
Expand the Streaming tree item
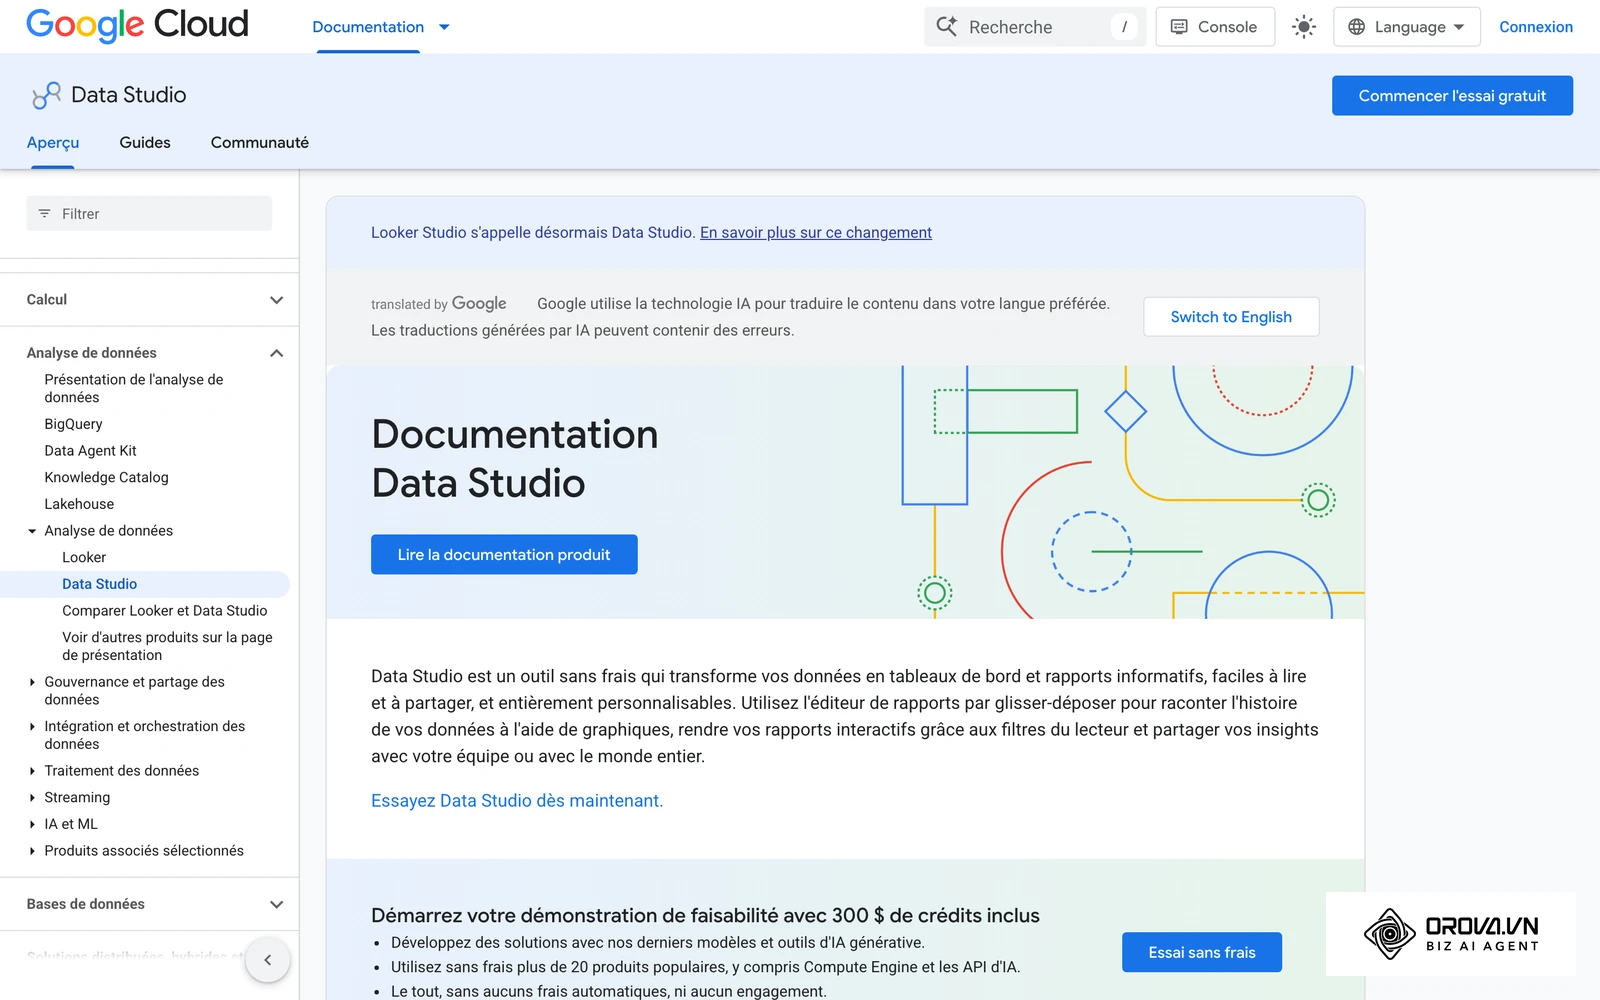coord(32,798)
